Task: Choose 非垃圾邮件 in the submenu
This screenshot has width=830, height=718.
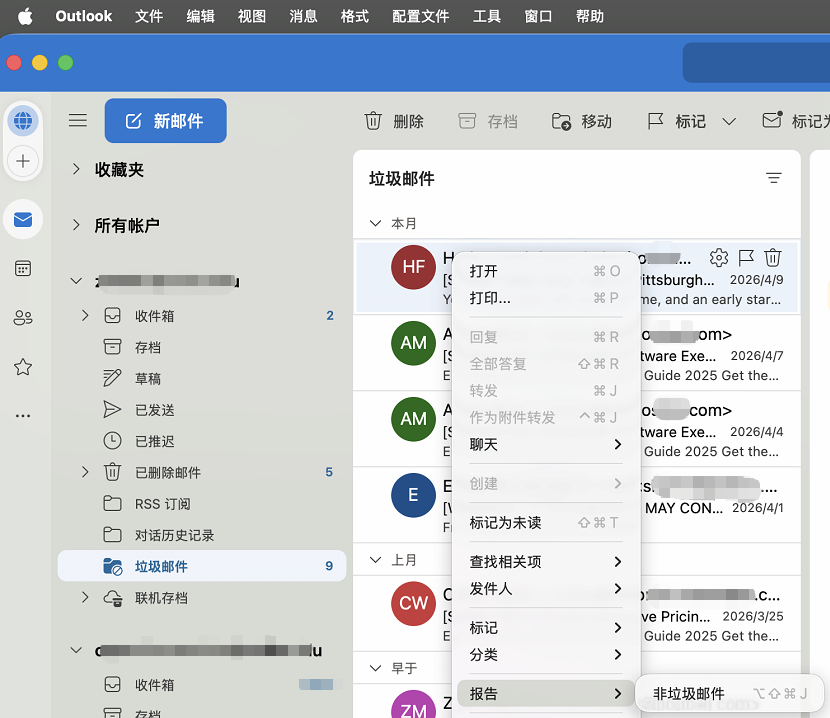Action: click(689, 693)
